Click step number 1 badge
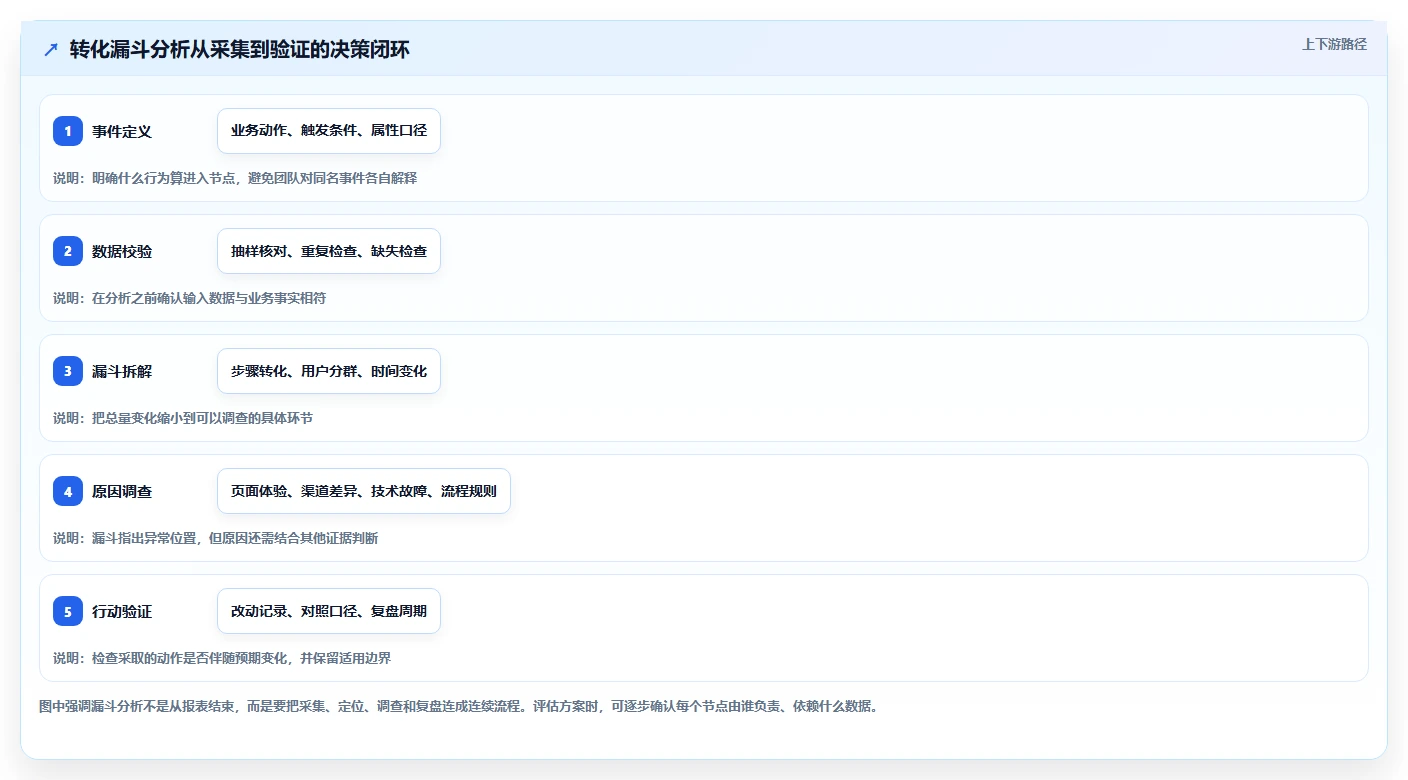 [x=68, y=131]
